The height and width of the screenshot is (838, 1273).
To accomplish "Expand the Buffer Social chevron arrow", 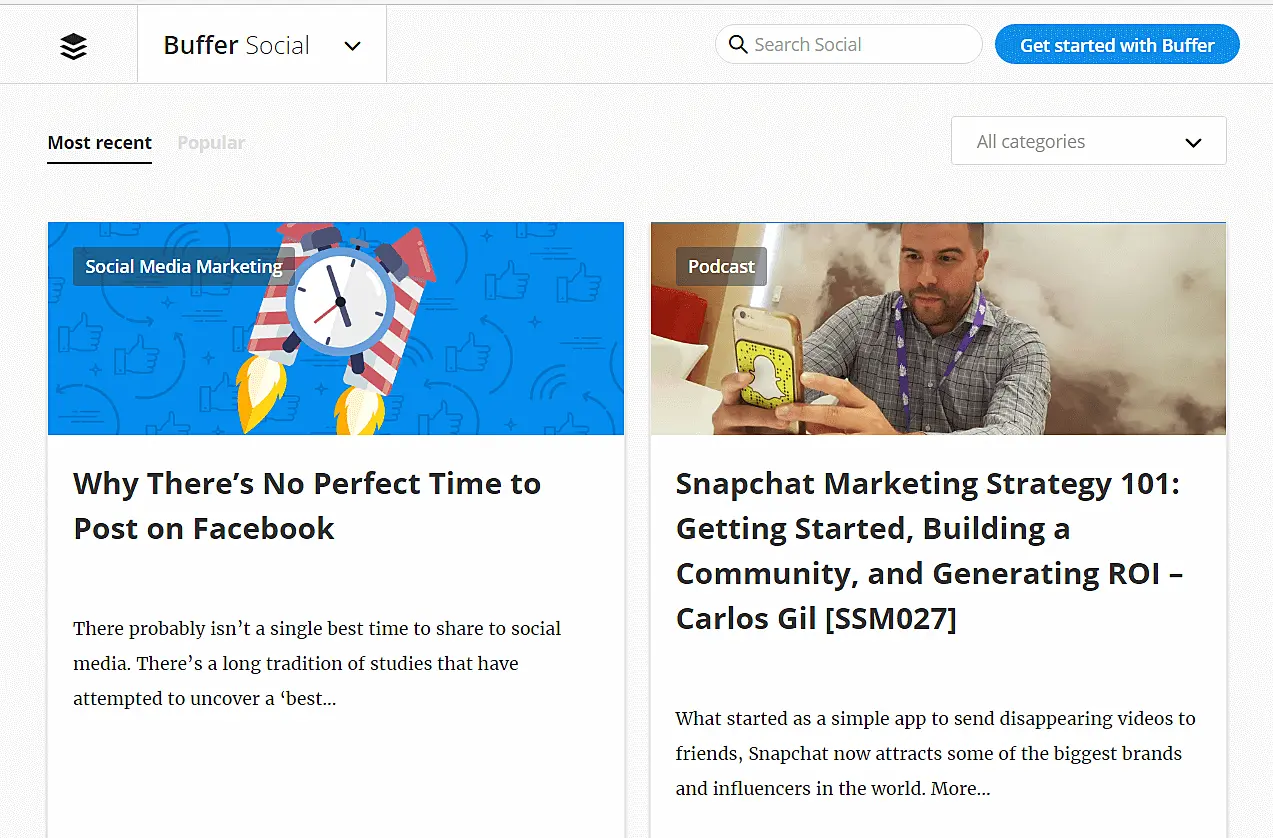I will [x=352, y=46].
